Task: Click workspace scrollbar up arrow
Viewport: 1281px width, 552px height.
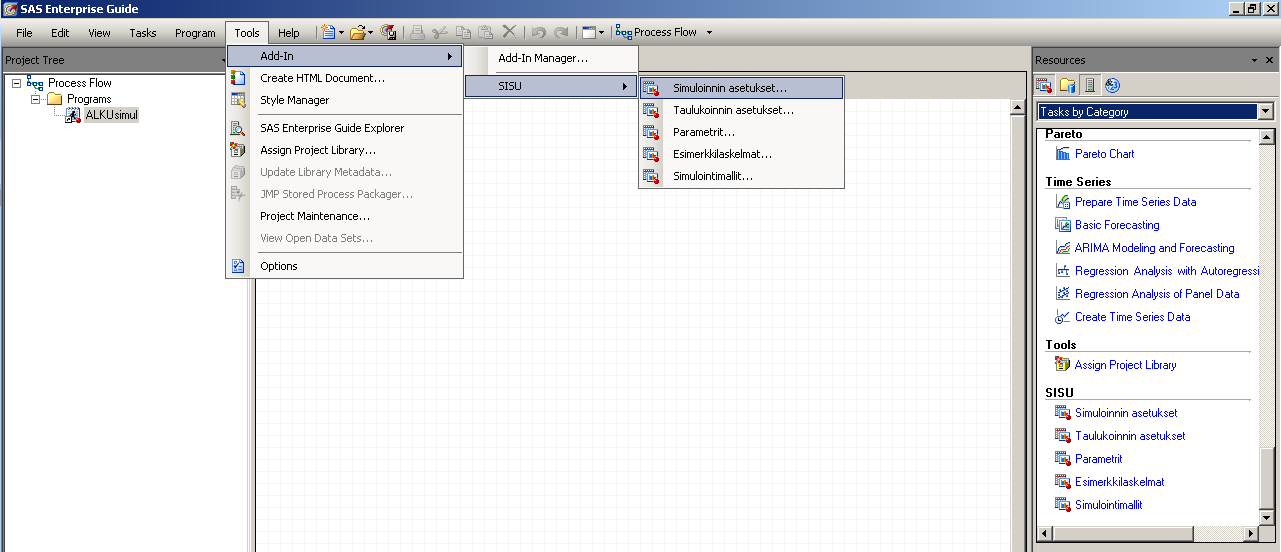Action: coord(1018,107)
